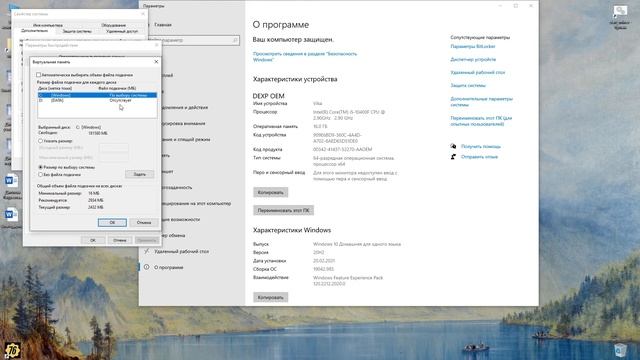640x360 pixels.
Task: Open Буфер обмена in Settings sidebar
Action: click(x=173, y=235)
